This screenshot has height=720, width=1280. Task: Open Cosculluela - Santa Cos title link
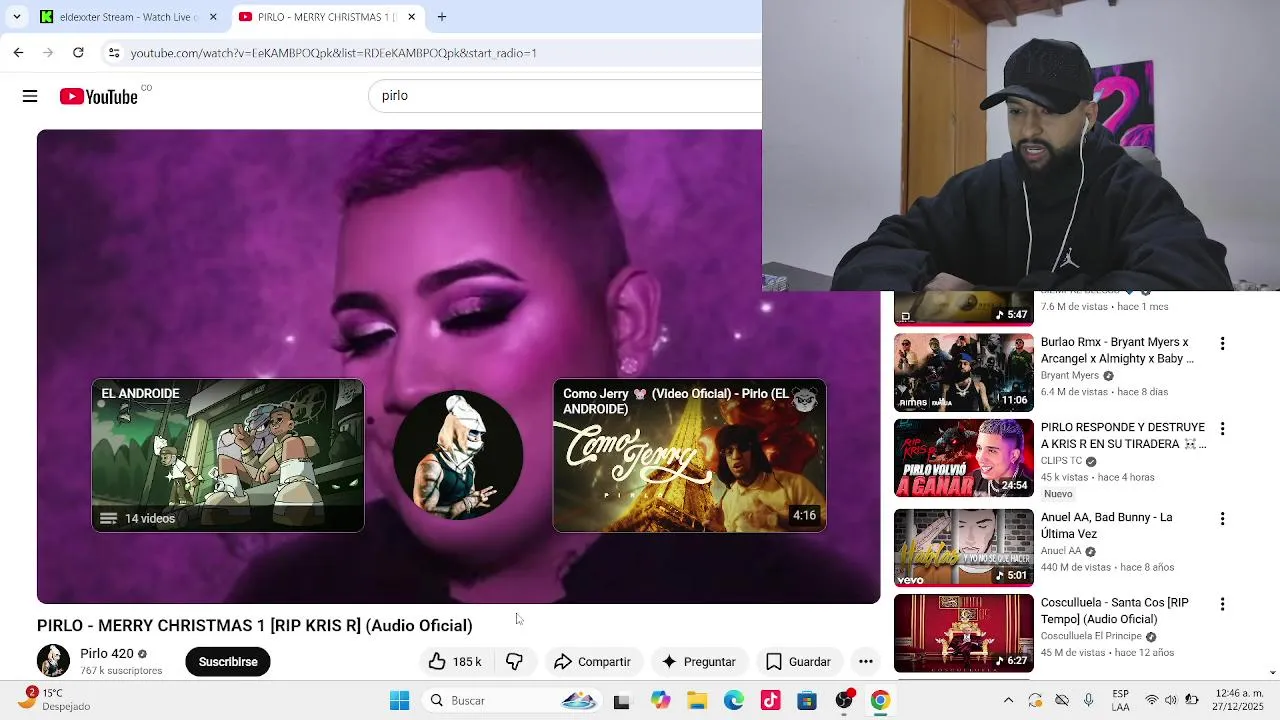pos(1115,611)
